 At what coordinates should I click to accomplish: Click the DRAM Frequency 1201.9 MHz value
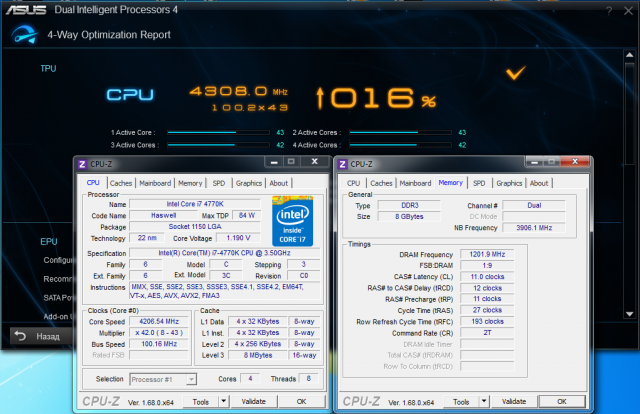click(487, 254)
